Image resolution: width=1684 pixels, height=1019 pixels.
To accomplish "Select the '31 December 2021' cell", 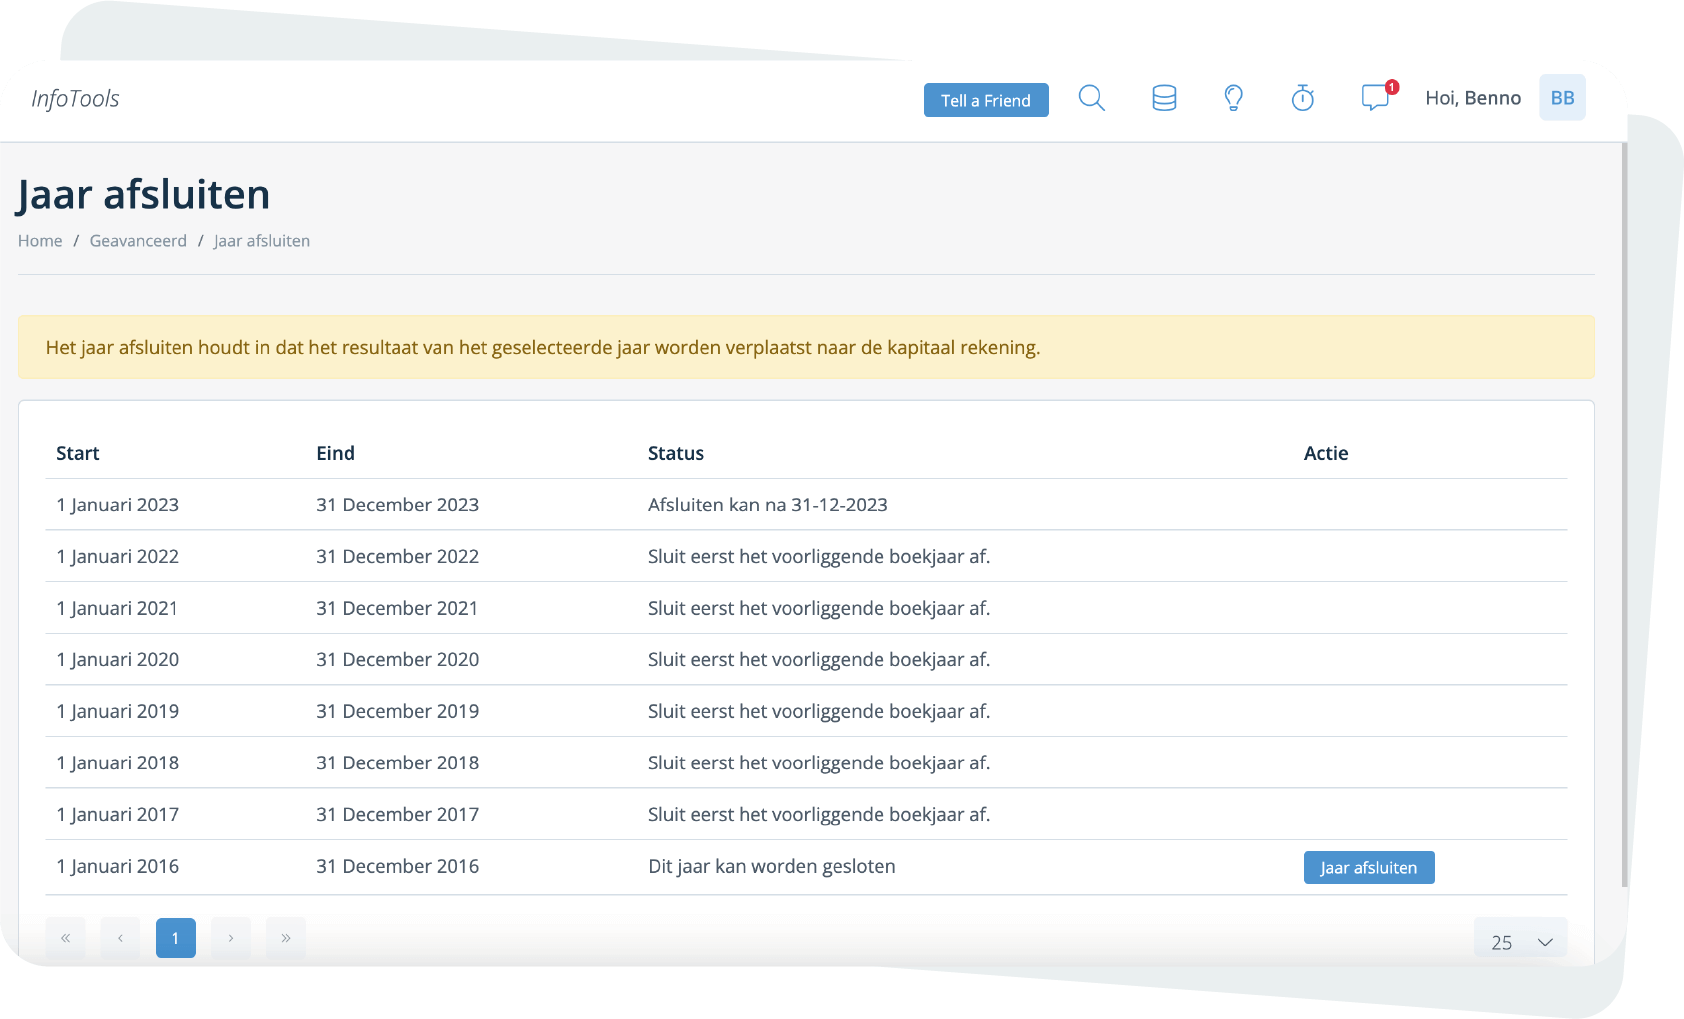I will [397, 608].
